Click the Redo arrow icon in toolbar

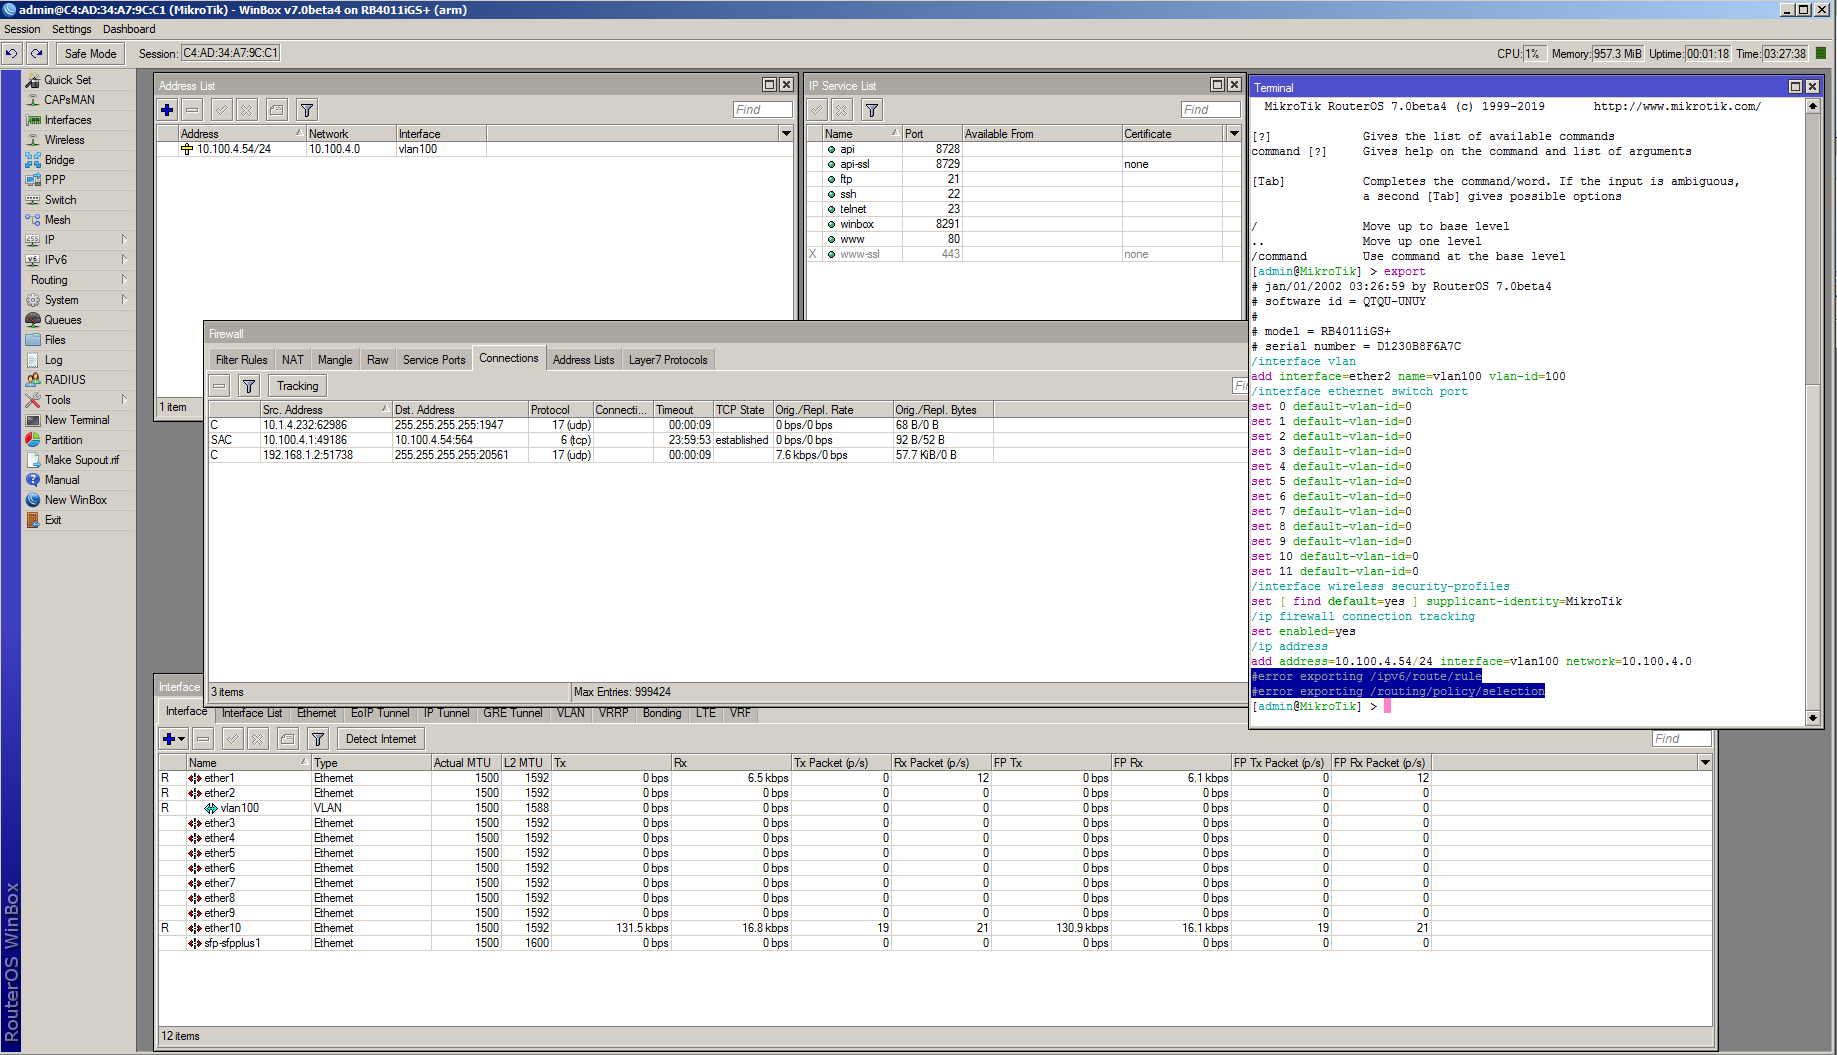click(x=37, y=53)
